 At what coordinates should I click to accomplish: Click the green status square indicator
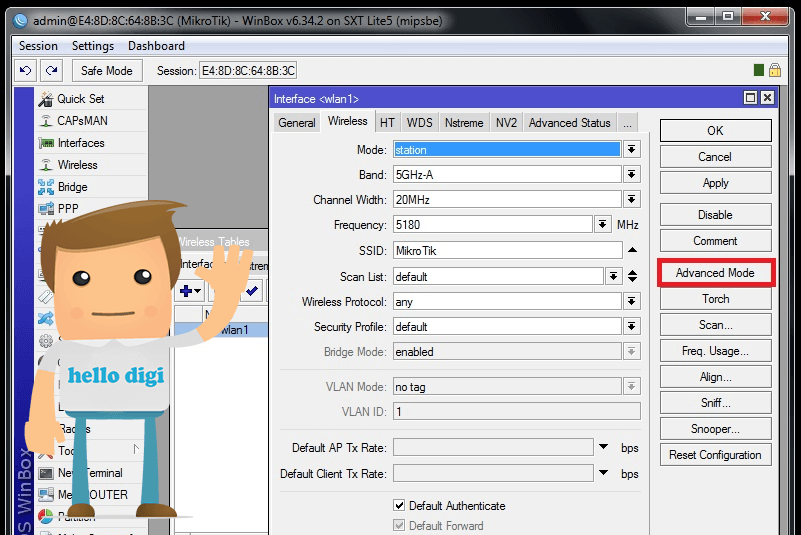759,70
